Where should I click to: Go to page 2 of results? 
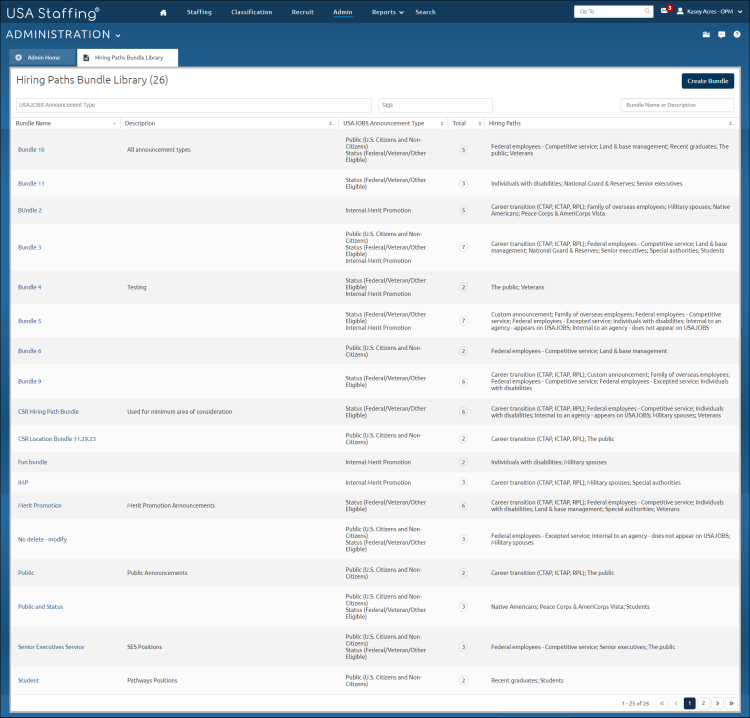pyautogui.click(x=703, y=703)
